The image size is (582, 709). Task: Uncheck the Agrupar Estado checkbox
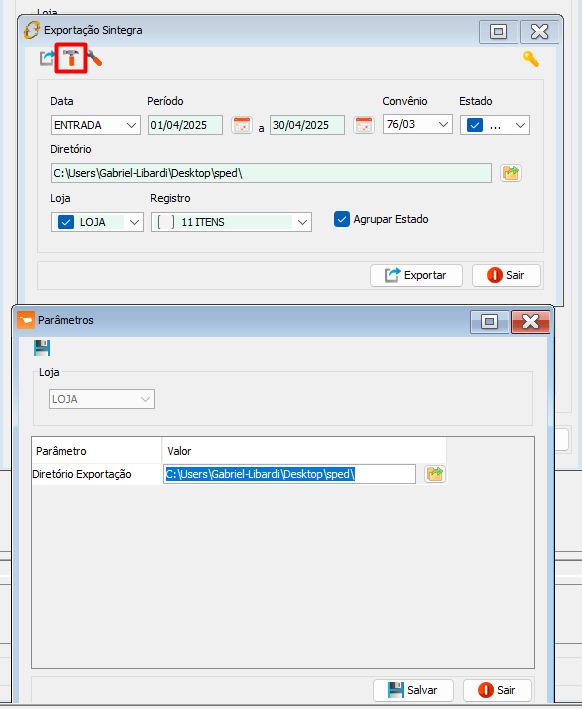point(342,219)
